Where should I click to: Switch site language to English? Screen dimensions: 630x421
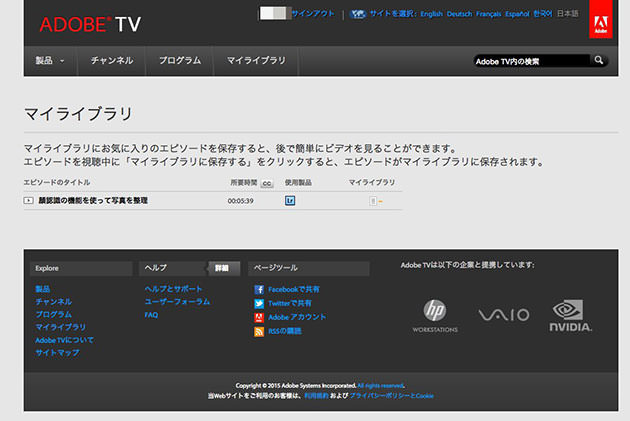(432, 14)
